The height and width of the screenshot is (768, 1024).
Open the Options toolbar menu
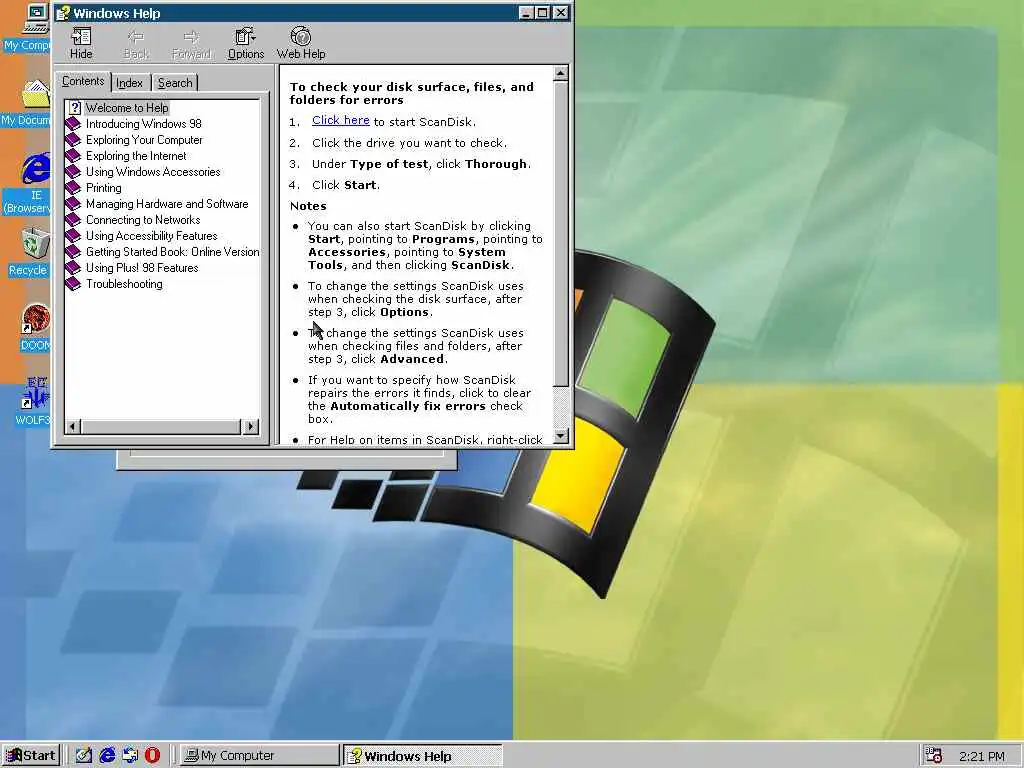246,44
